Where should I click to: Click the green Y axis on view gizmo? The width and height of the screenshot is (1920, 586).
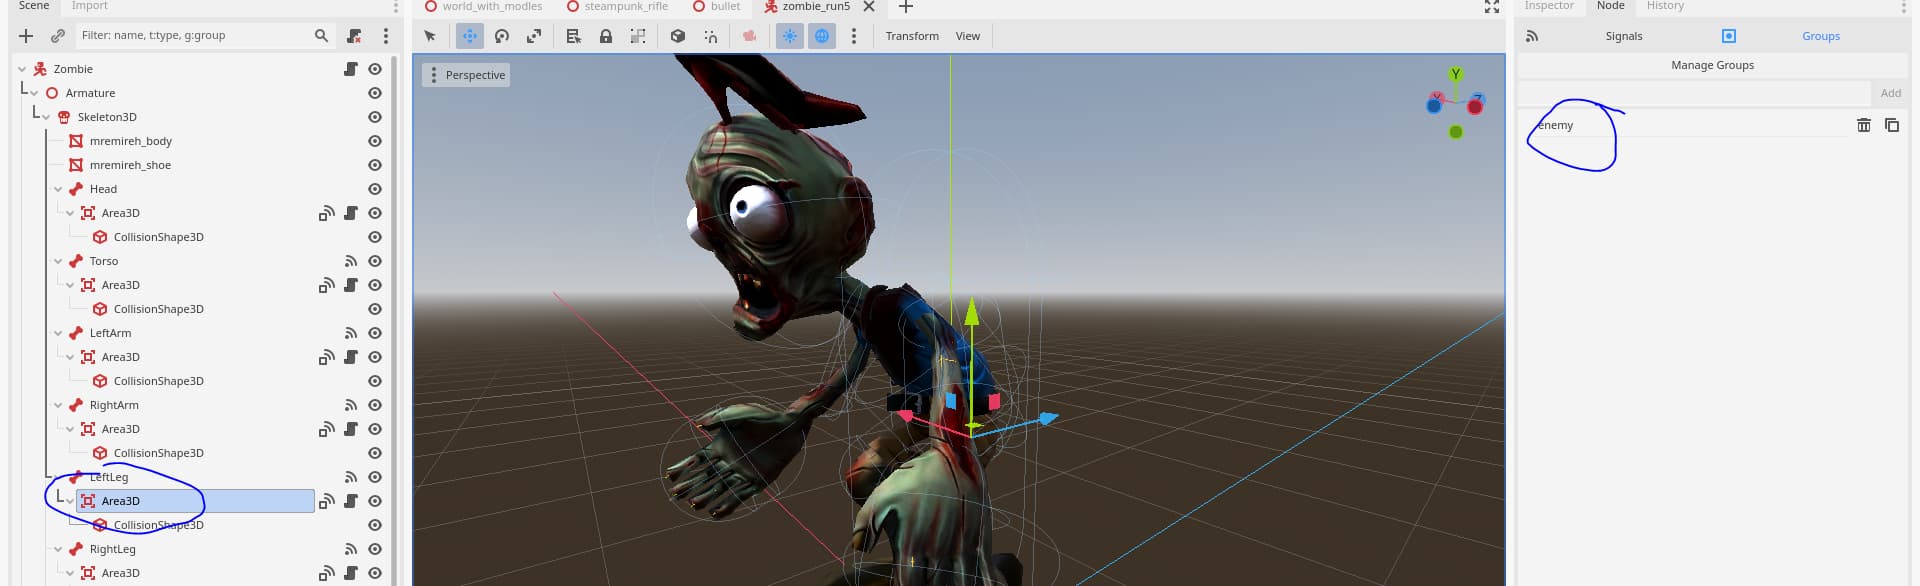point(1455,74)
